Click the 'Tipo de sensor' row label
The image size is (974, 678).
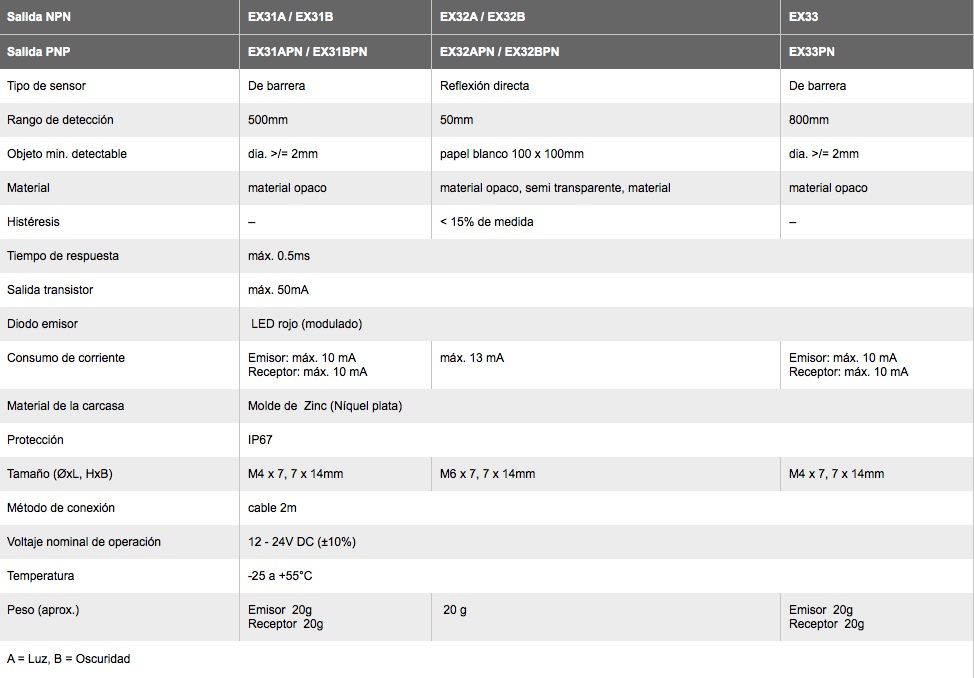pyautogui.click(x=46, y=86)
